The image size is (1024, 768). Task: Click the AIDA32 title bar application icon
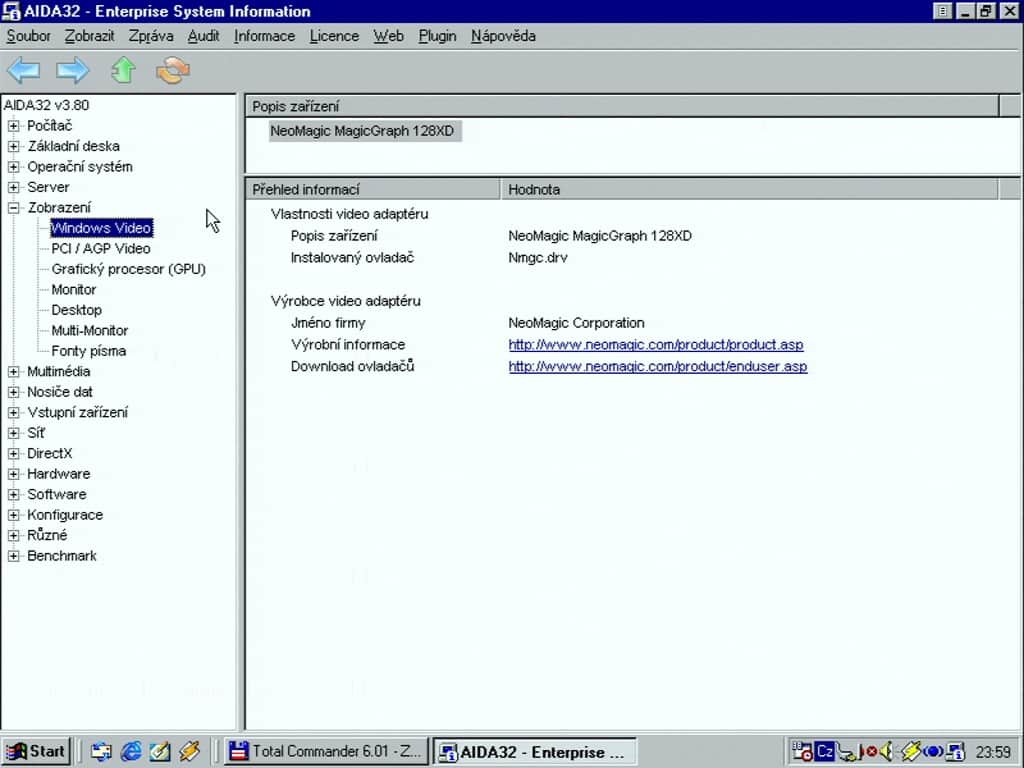coord(11,11)
